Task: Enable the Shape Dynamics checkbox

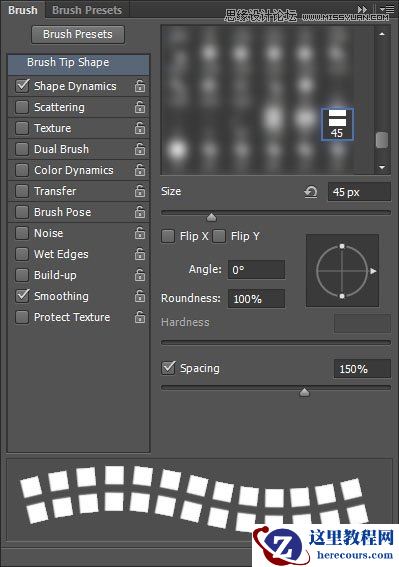Action: (22, 86)
